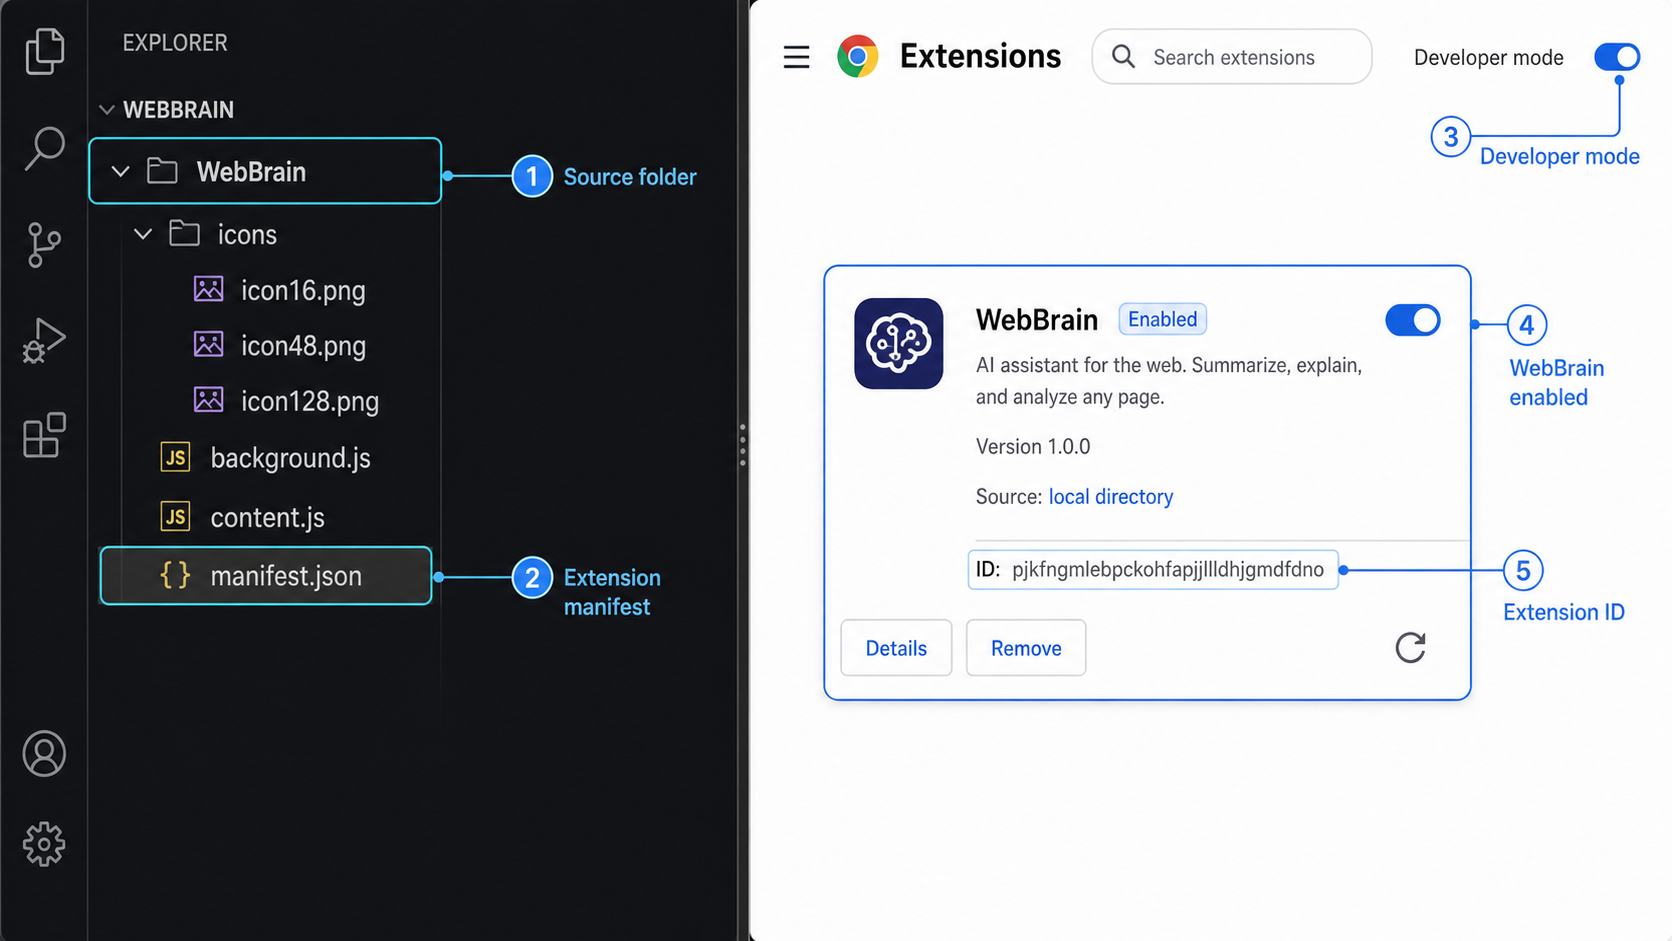Open manifest.json file
The height and width of the screenshot is (941, 1672).
[x=266, y=576]
